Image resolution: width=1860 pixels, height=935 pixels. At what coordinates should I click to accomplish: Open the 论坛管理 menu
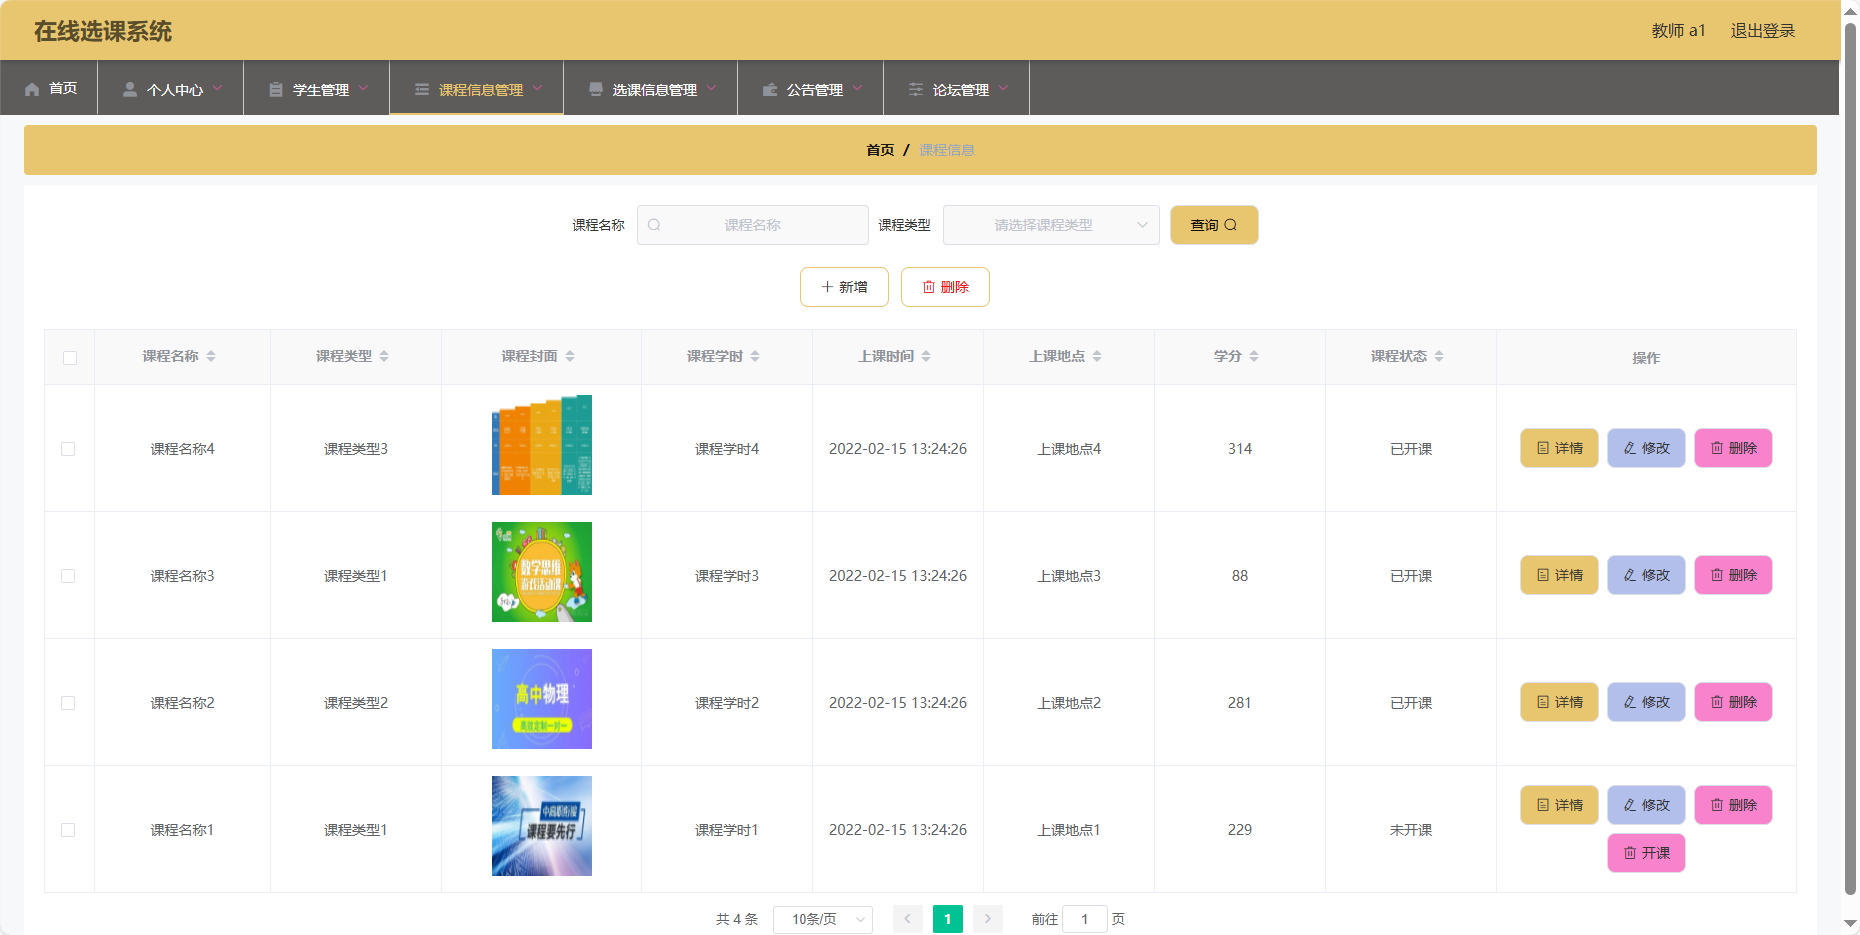[x=957, y=88]
